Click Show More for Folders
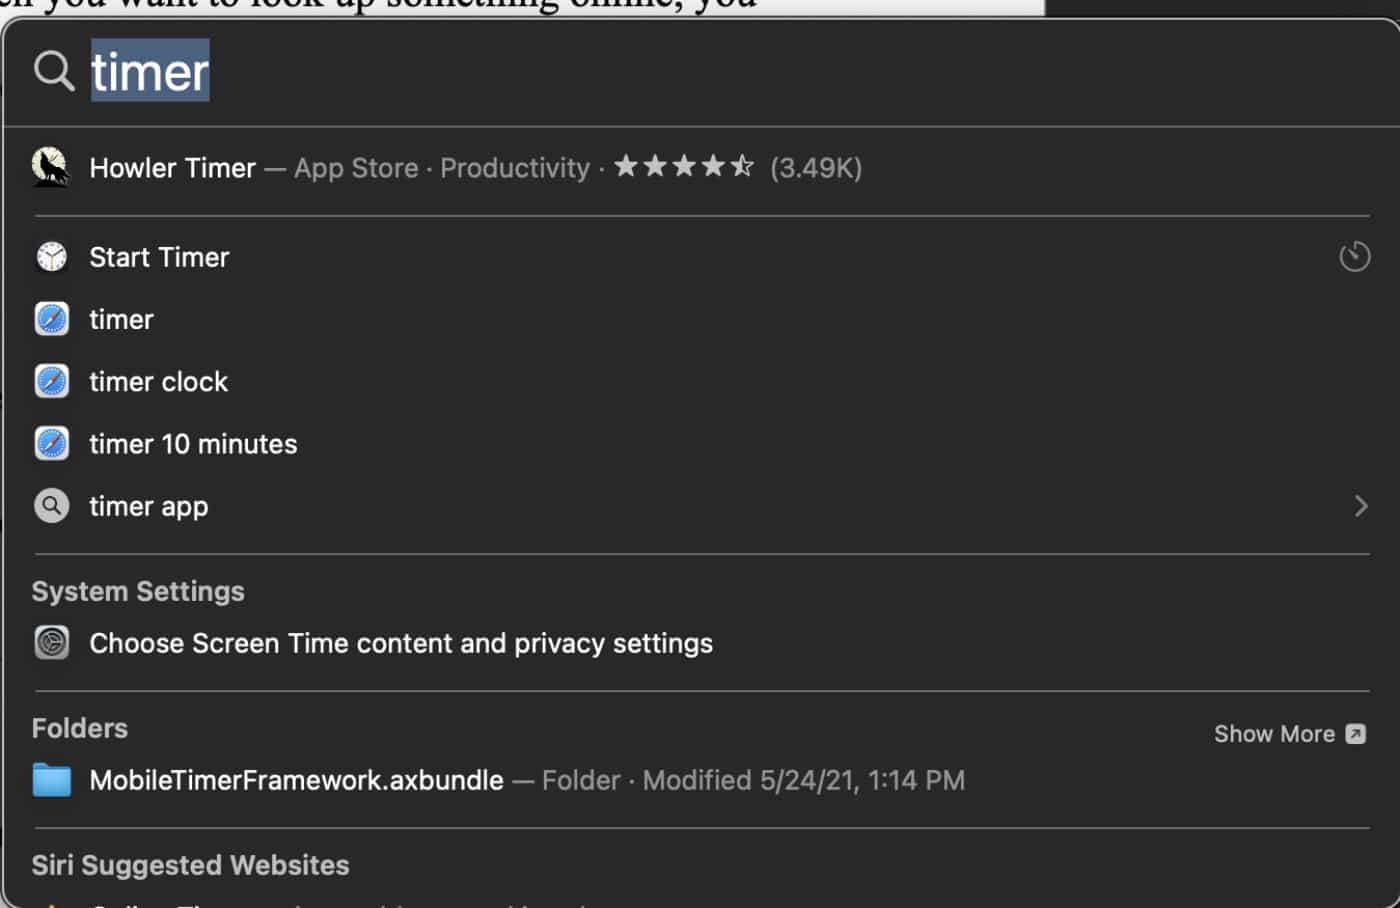The image size is (1400, 908). click(1274, 734)
